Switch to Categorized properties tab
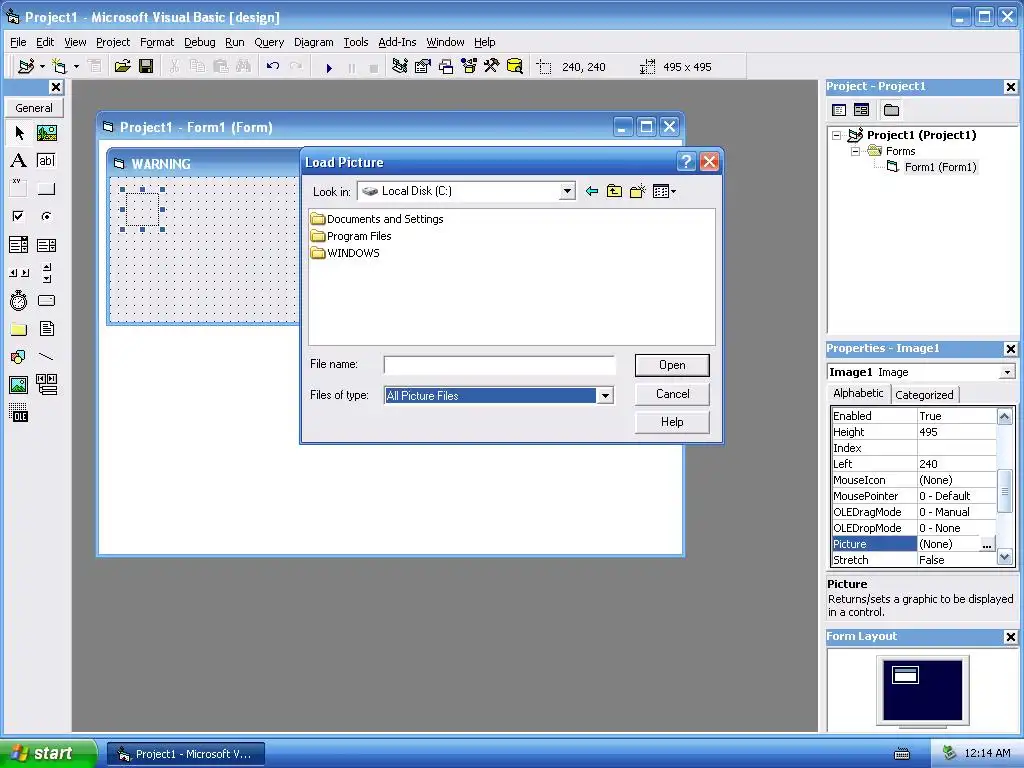The image size is (1024, 768). pyautogui.click(x=924, y=394)
